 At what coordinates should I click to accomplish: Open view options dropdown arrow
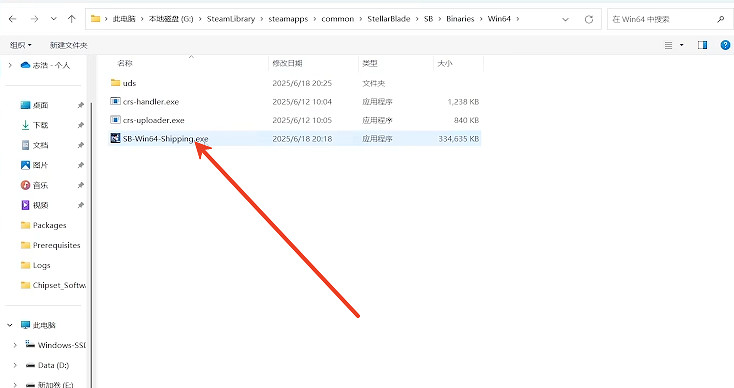click(682, 45)
